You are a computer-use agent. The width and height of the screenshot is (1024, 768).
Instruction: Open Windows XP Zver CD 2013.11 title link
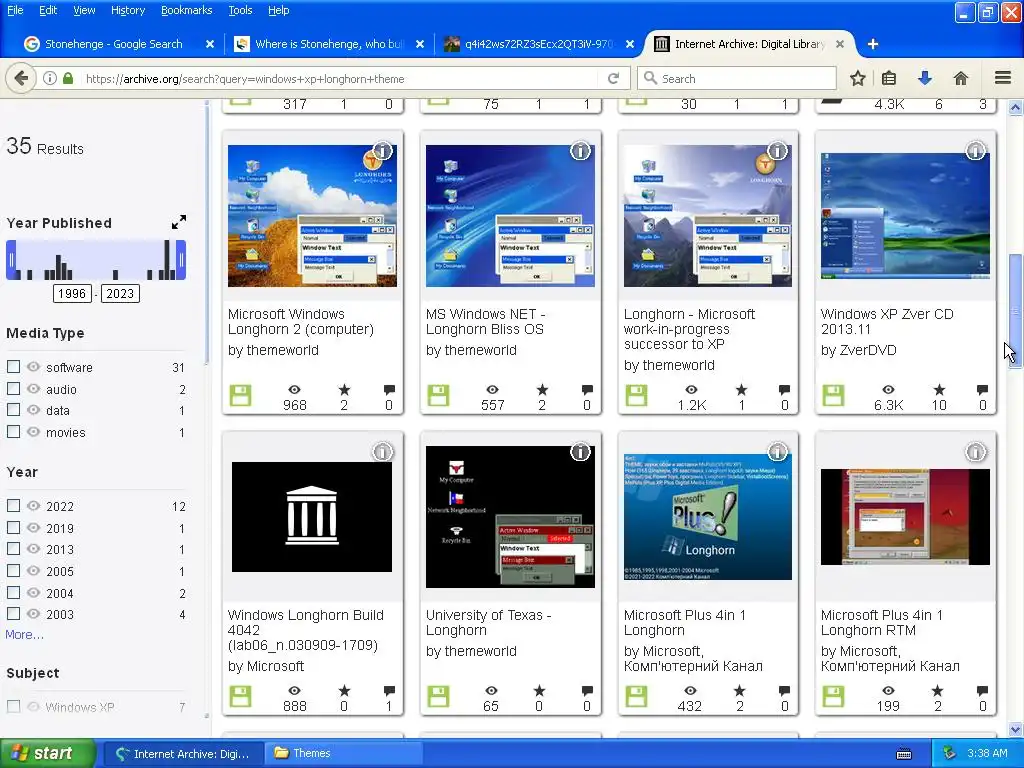[x=887, y=321]
